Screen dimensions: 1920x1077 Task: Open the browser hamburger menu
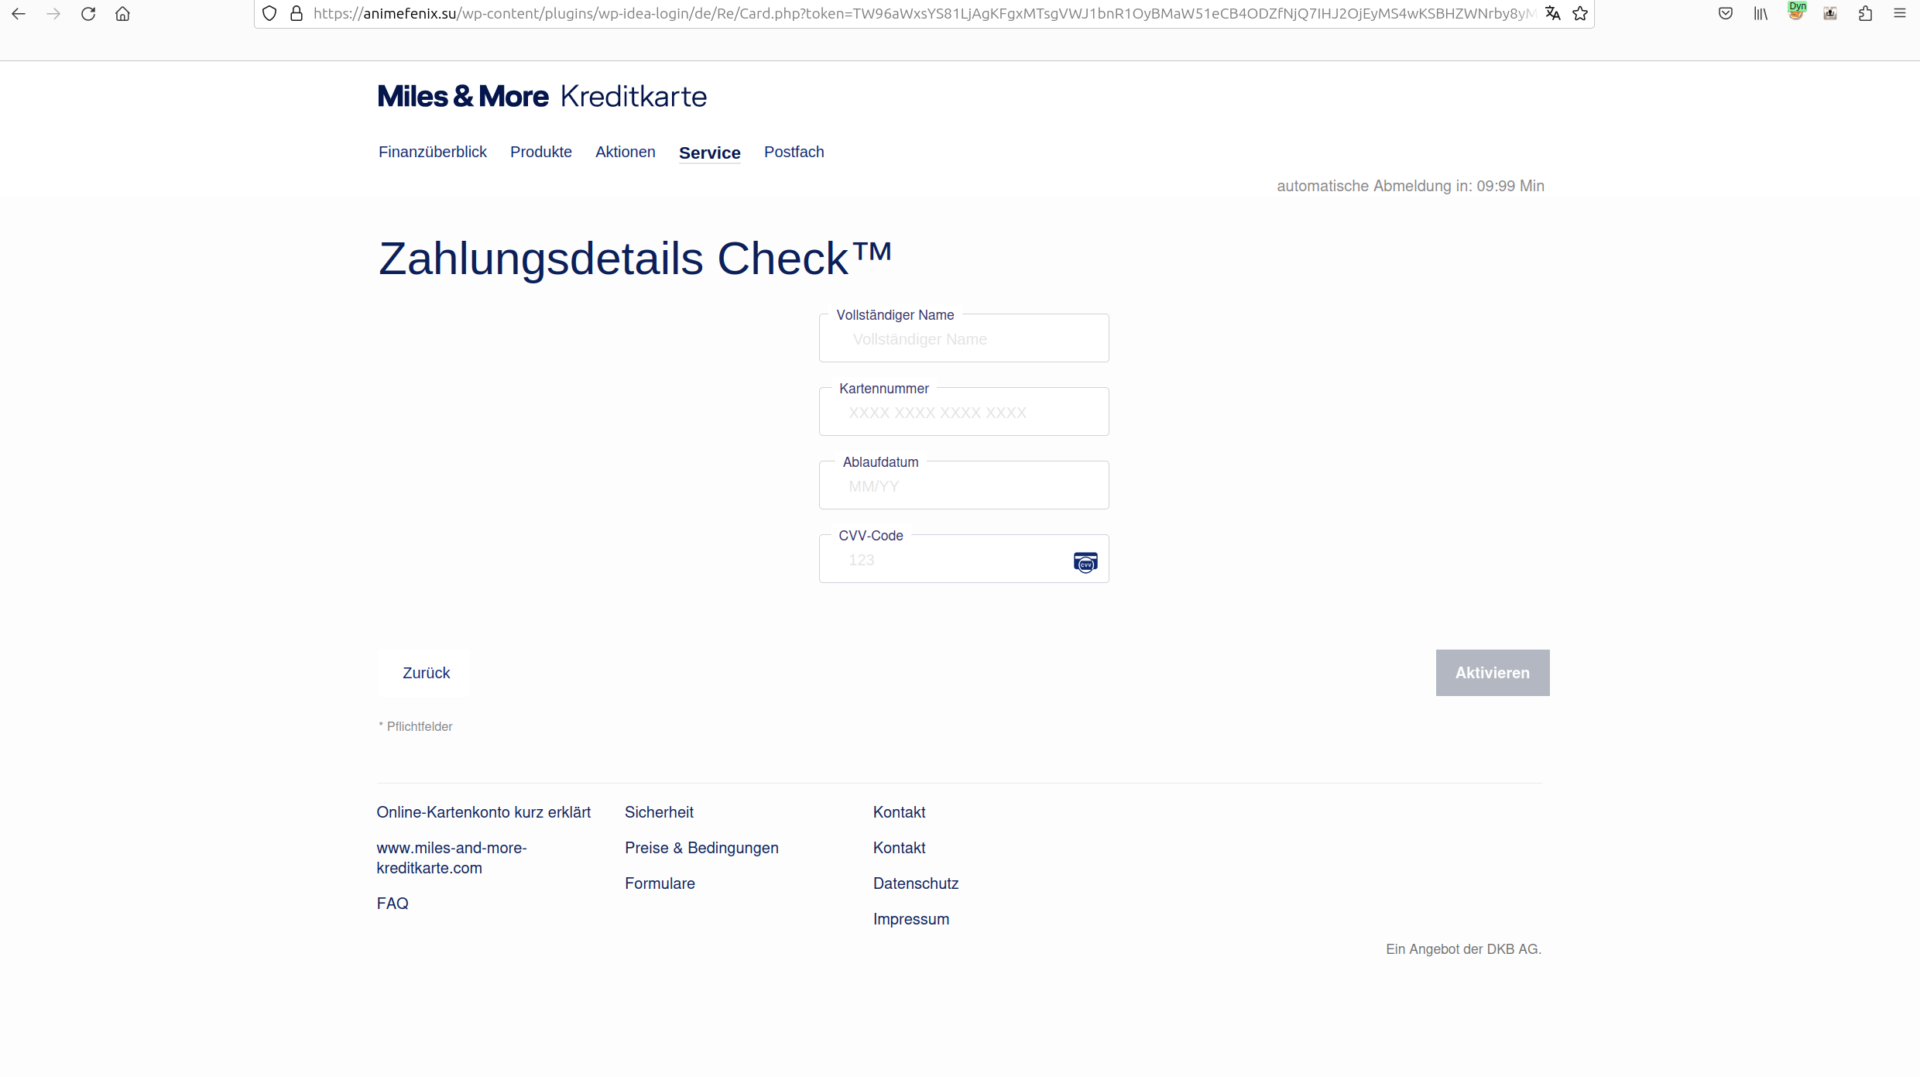1900,14
